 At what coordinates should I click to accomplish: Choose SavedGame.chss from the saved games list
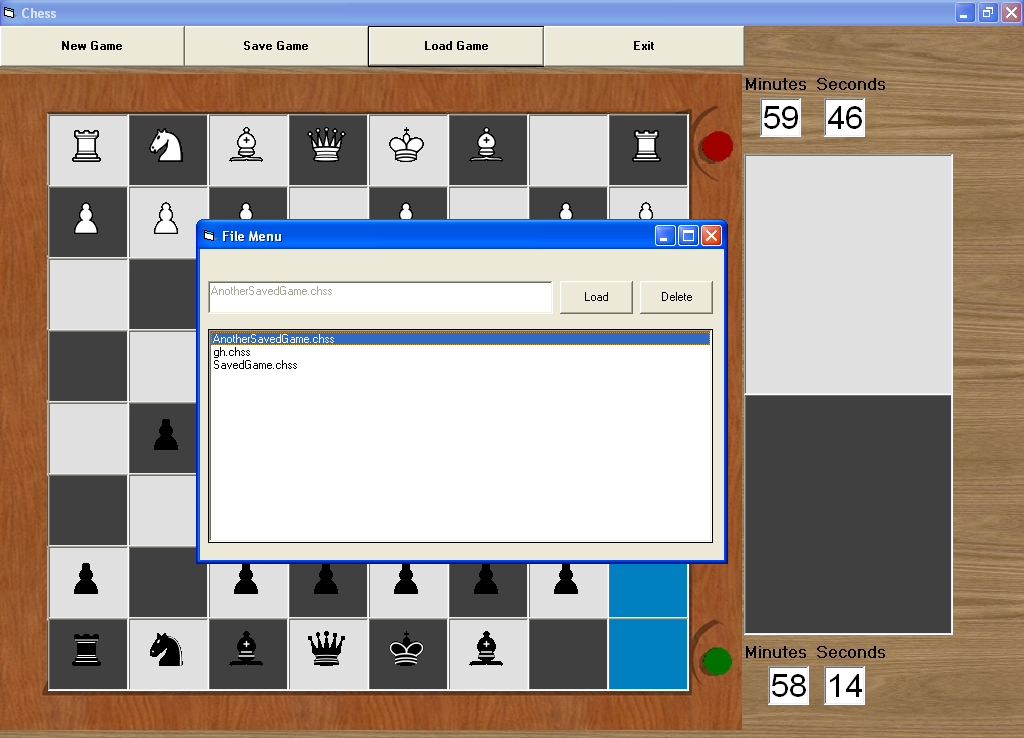click(255, 365)
